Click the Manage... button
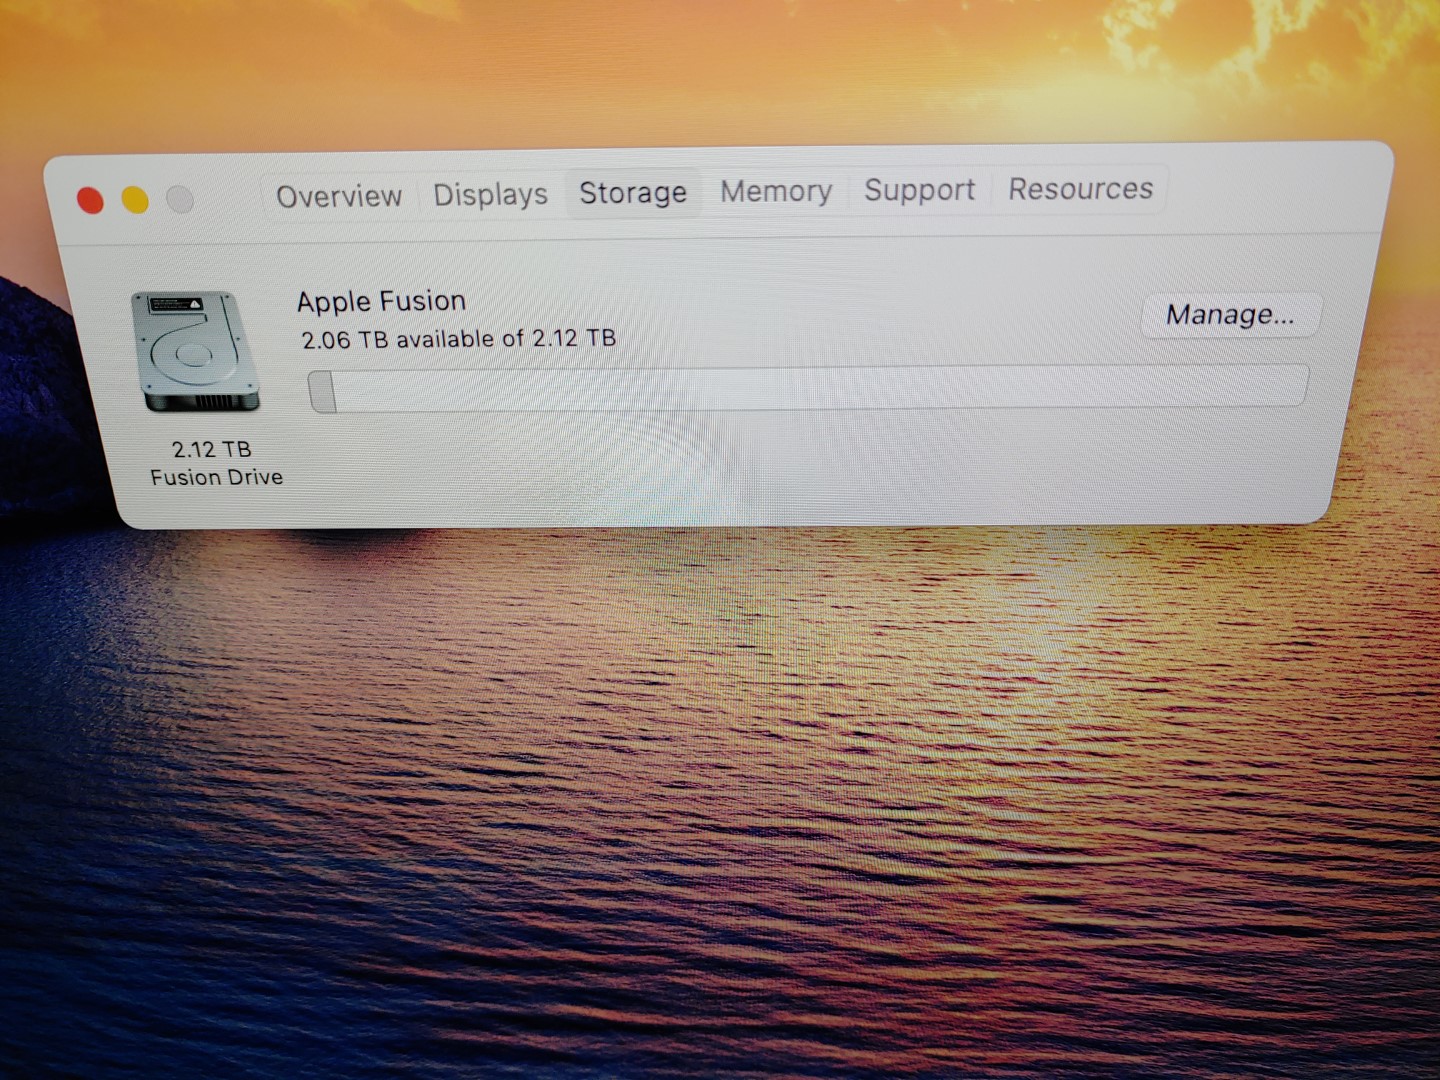This screenshot has width=1440, height=1080. [1230, 315]
